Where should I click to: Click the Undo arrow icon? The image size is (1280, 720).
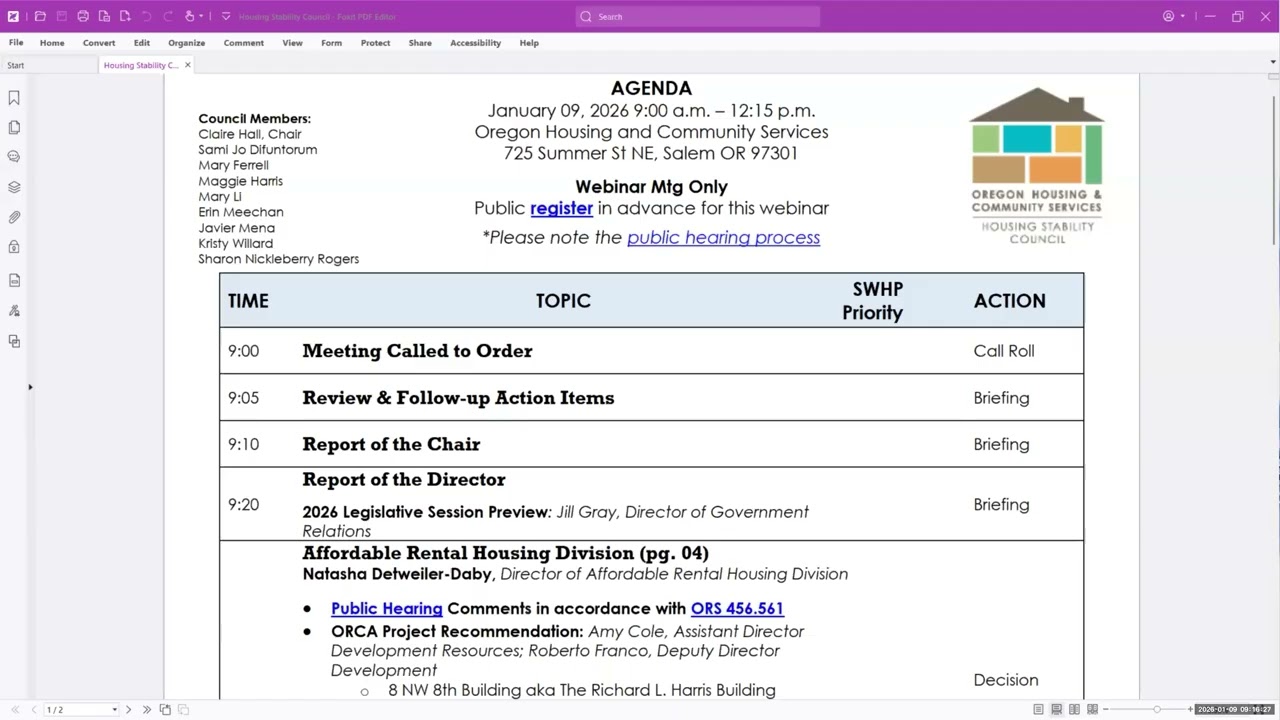pyautogui.click(x=146, y=16)
